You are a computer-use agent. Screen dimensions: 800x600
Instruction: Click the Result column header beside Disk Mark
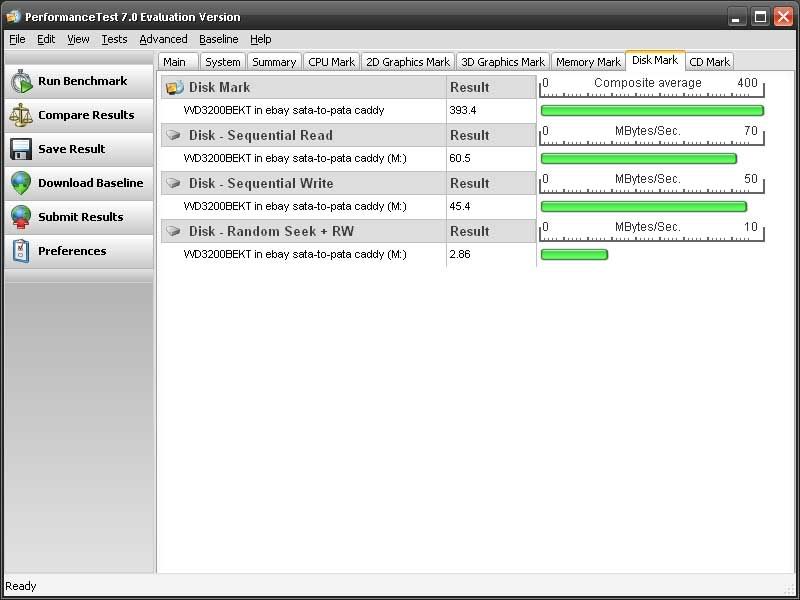pyautogui.click(x=469, y=87)
